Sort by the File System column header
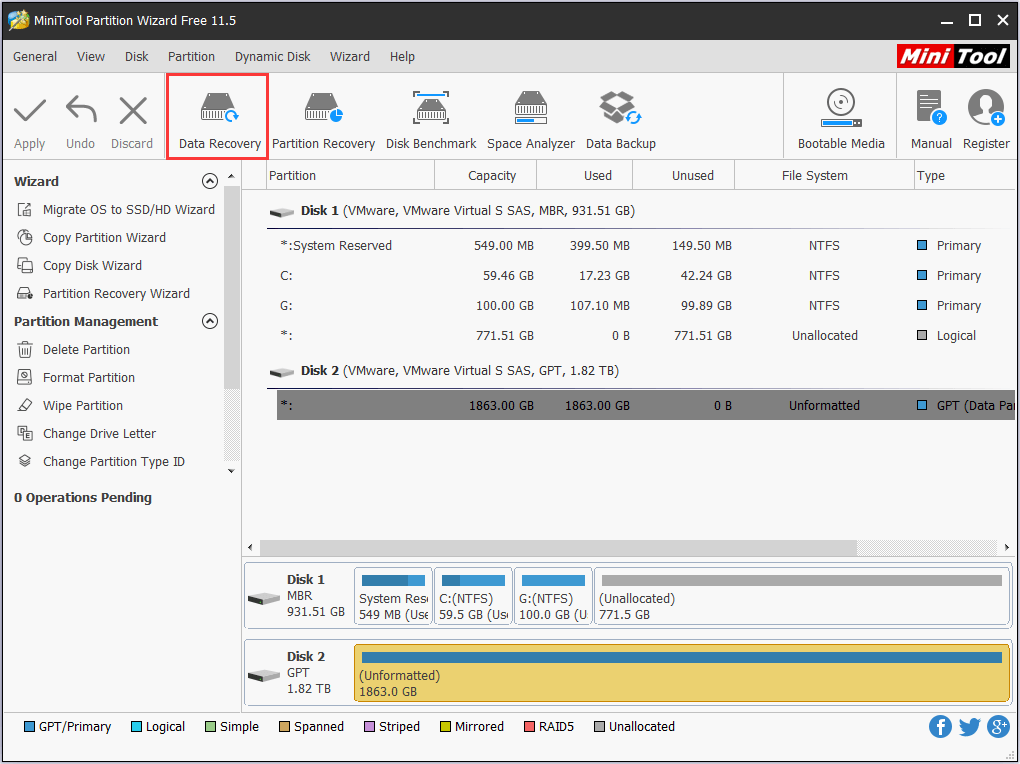Screen dimensions: 1020x764 (x=824, y=176)
